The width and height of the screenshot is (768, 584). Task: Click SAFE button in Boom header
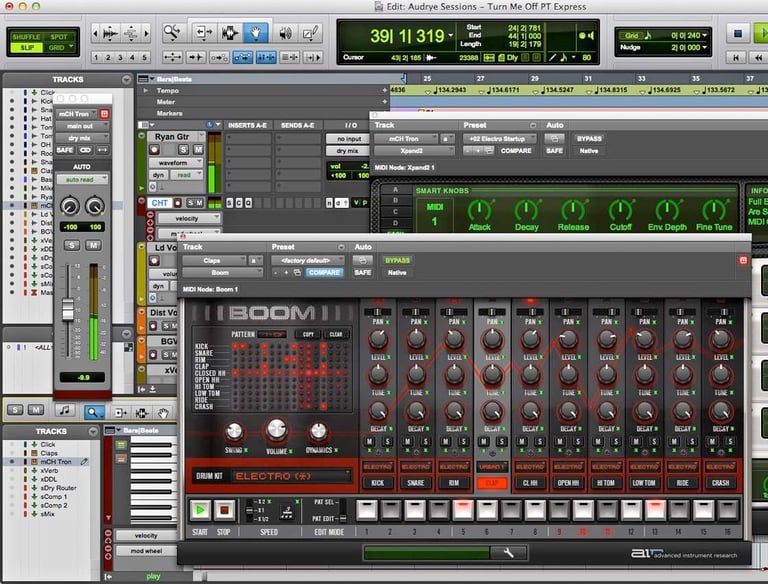click(x=362, y=272)
